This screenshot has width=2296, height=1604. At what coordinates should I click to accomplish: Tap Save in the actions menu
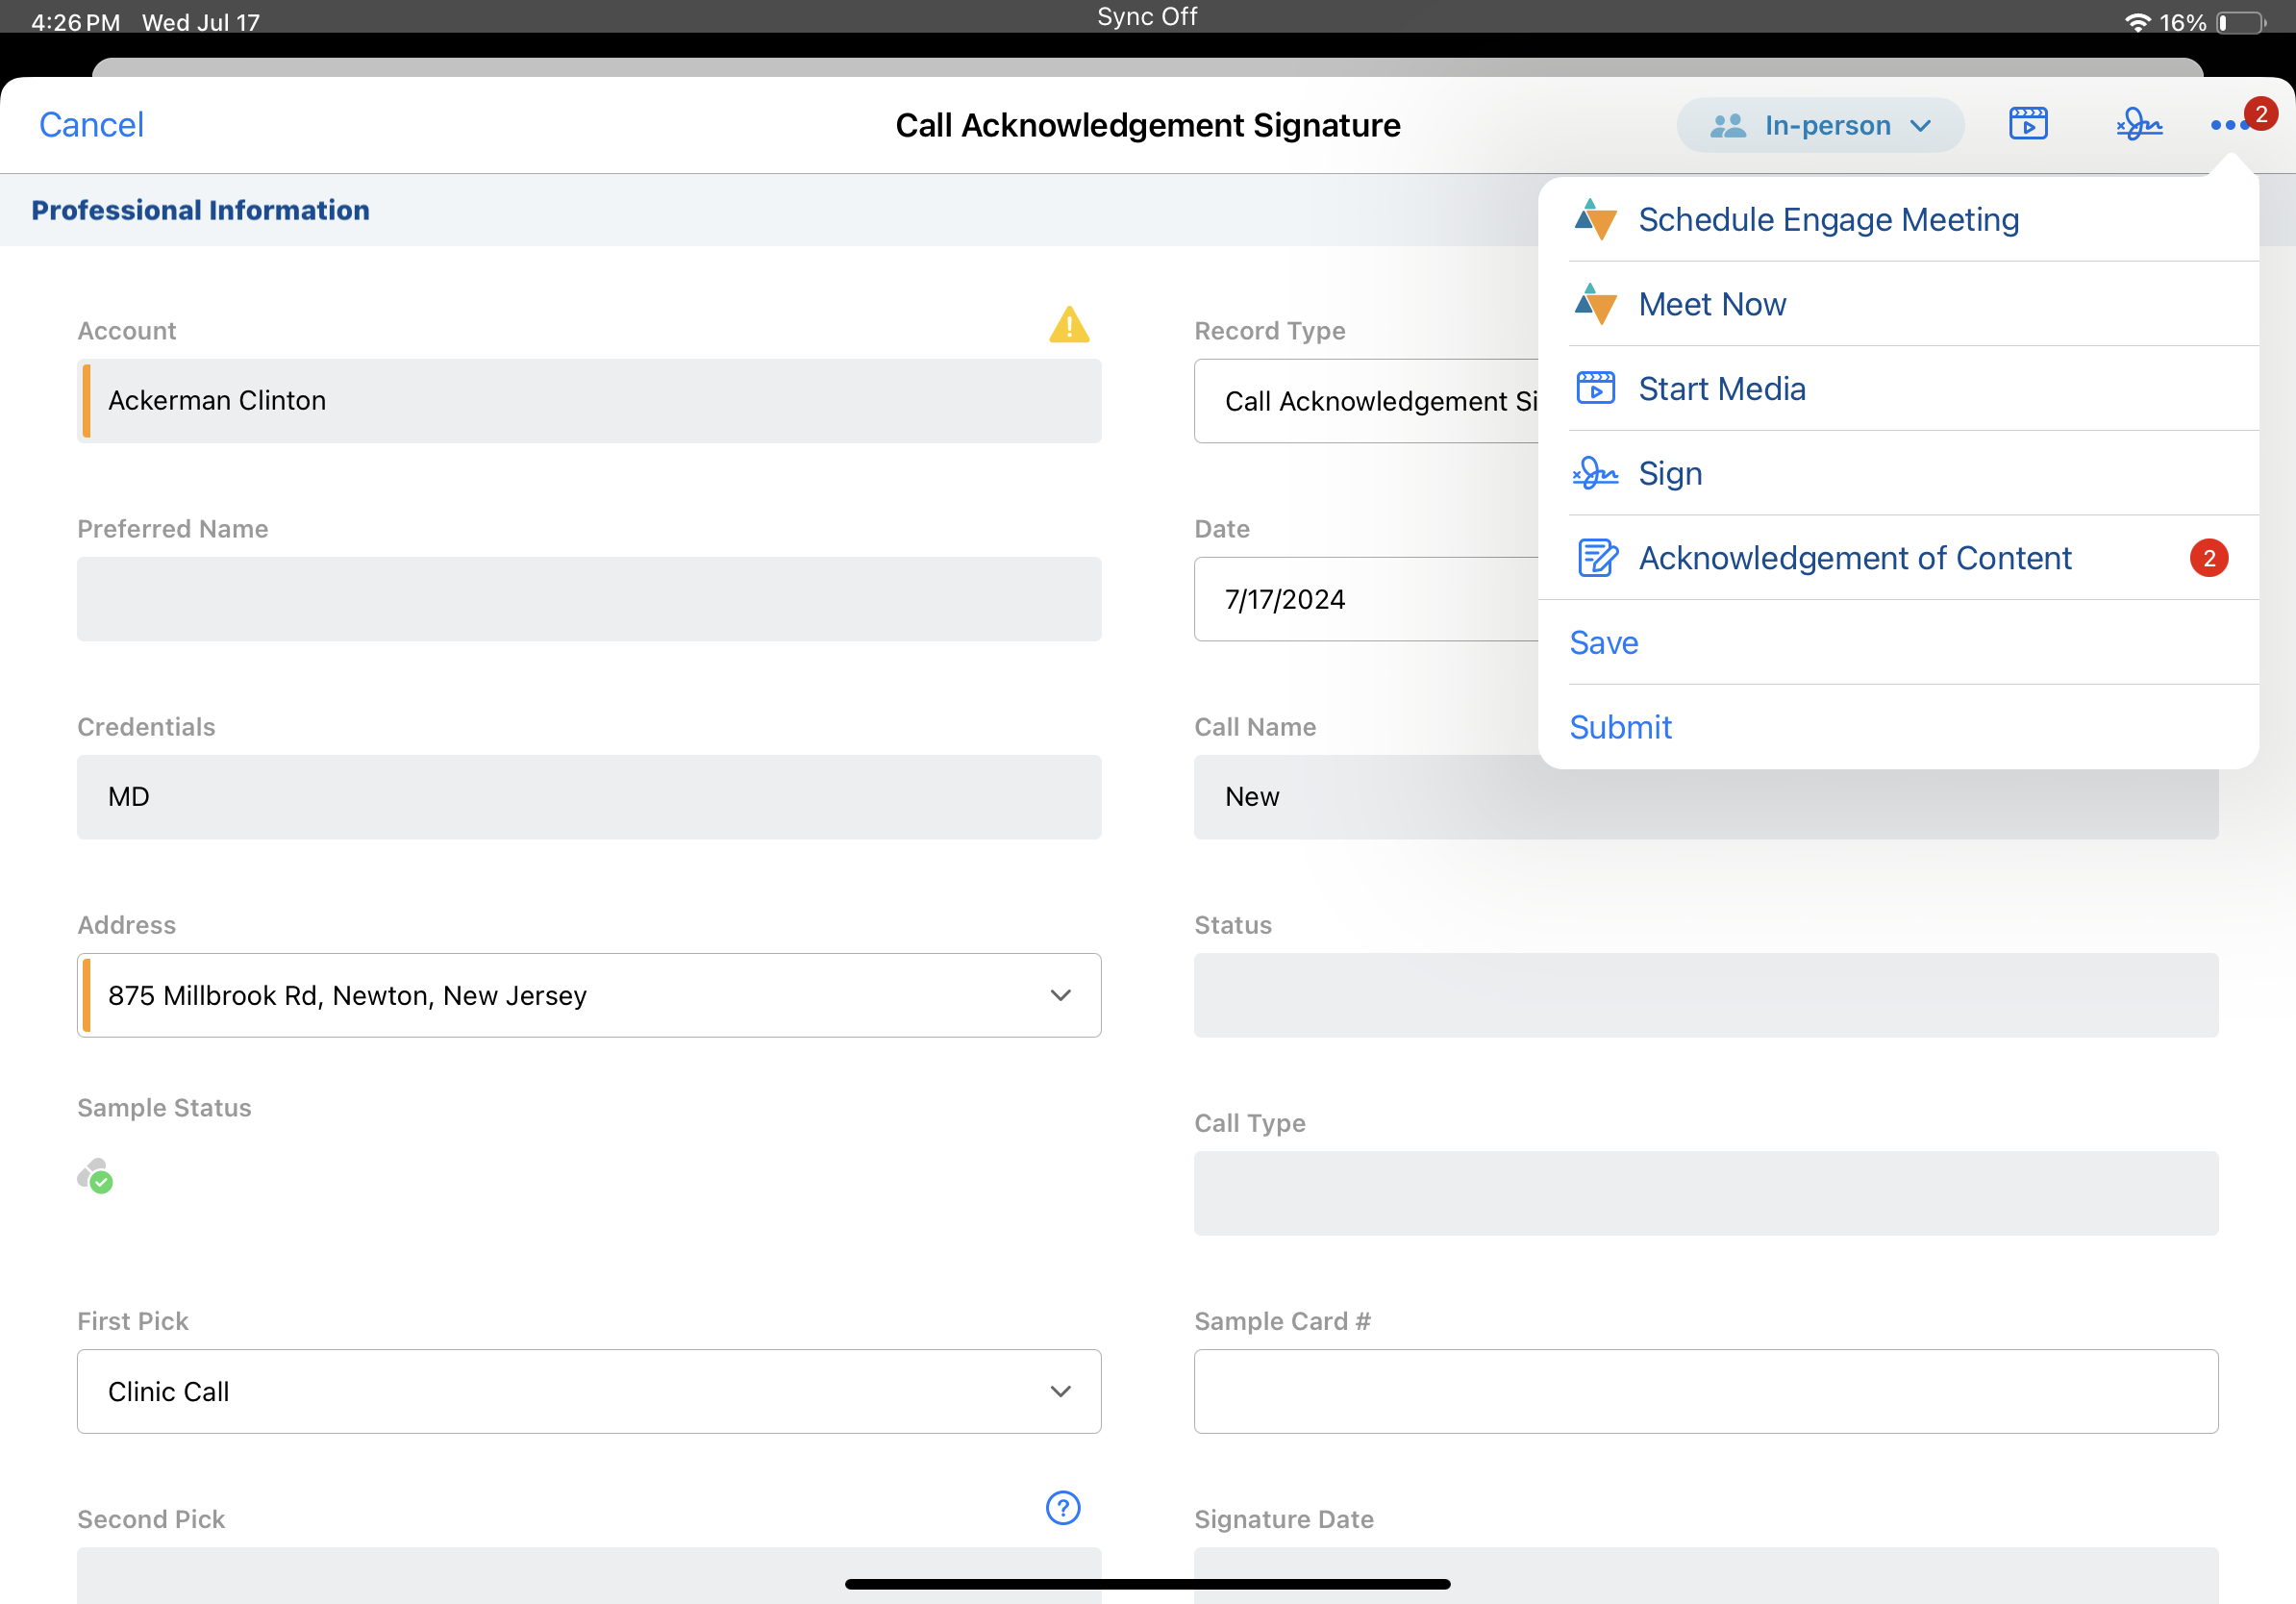[1603, 642]
